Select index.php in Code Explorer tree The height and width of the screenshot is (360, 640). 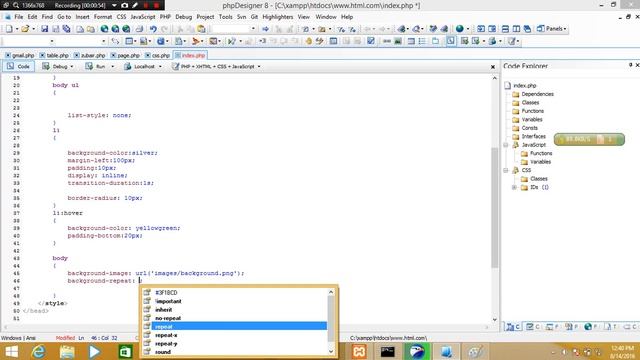(x=520, y=86)
